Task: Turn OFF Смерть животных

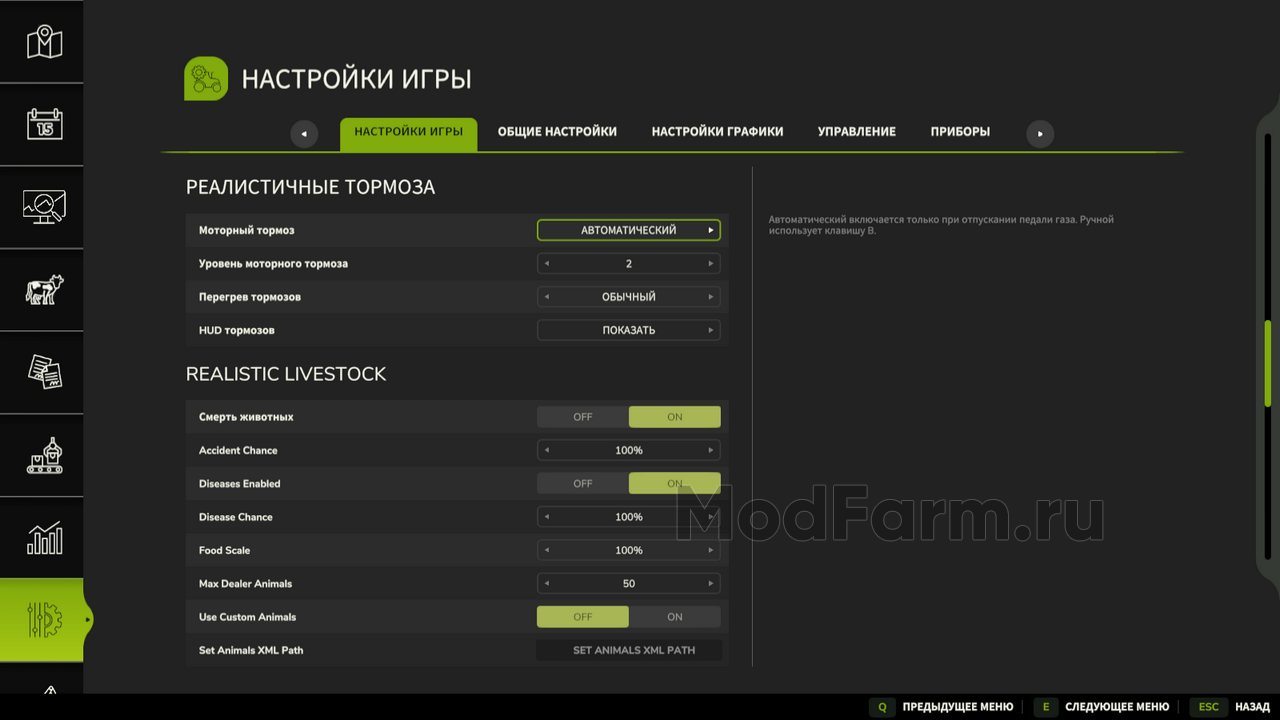Action: pyautogui.click(x=583, y=417)
